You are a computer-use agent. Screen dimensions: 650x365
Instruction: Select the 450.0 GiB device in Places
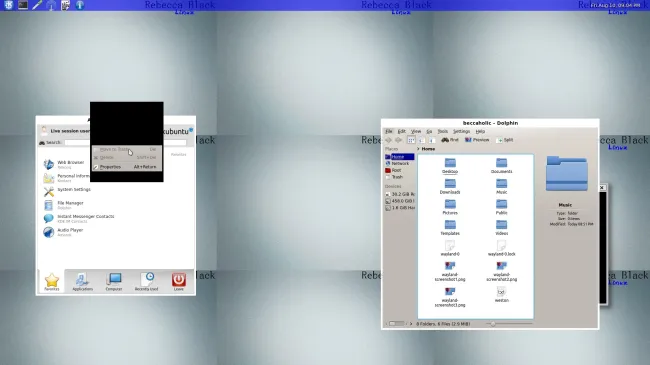click(x=400, y=201)
